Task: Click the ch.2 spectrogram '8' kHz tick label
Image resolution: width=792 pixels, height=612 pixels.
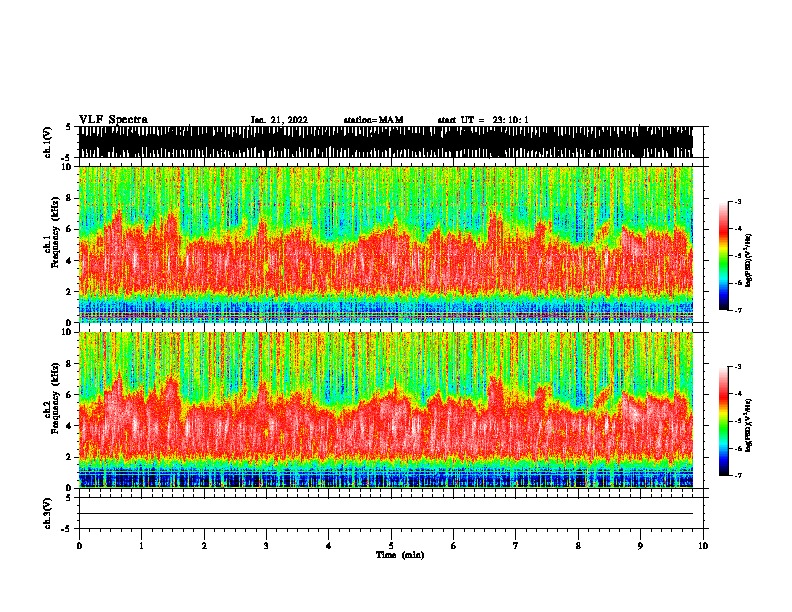Action: pyautogui.click(x=70, y=364)
